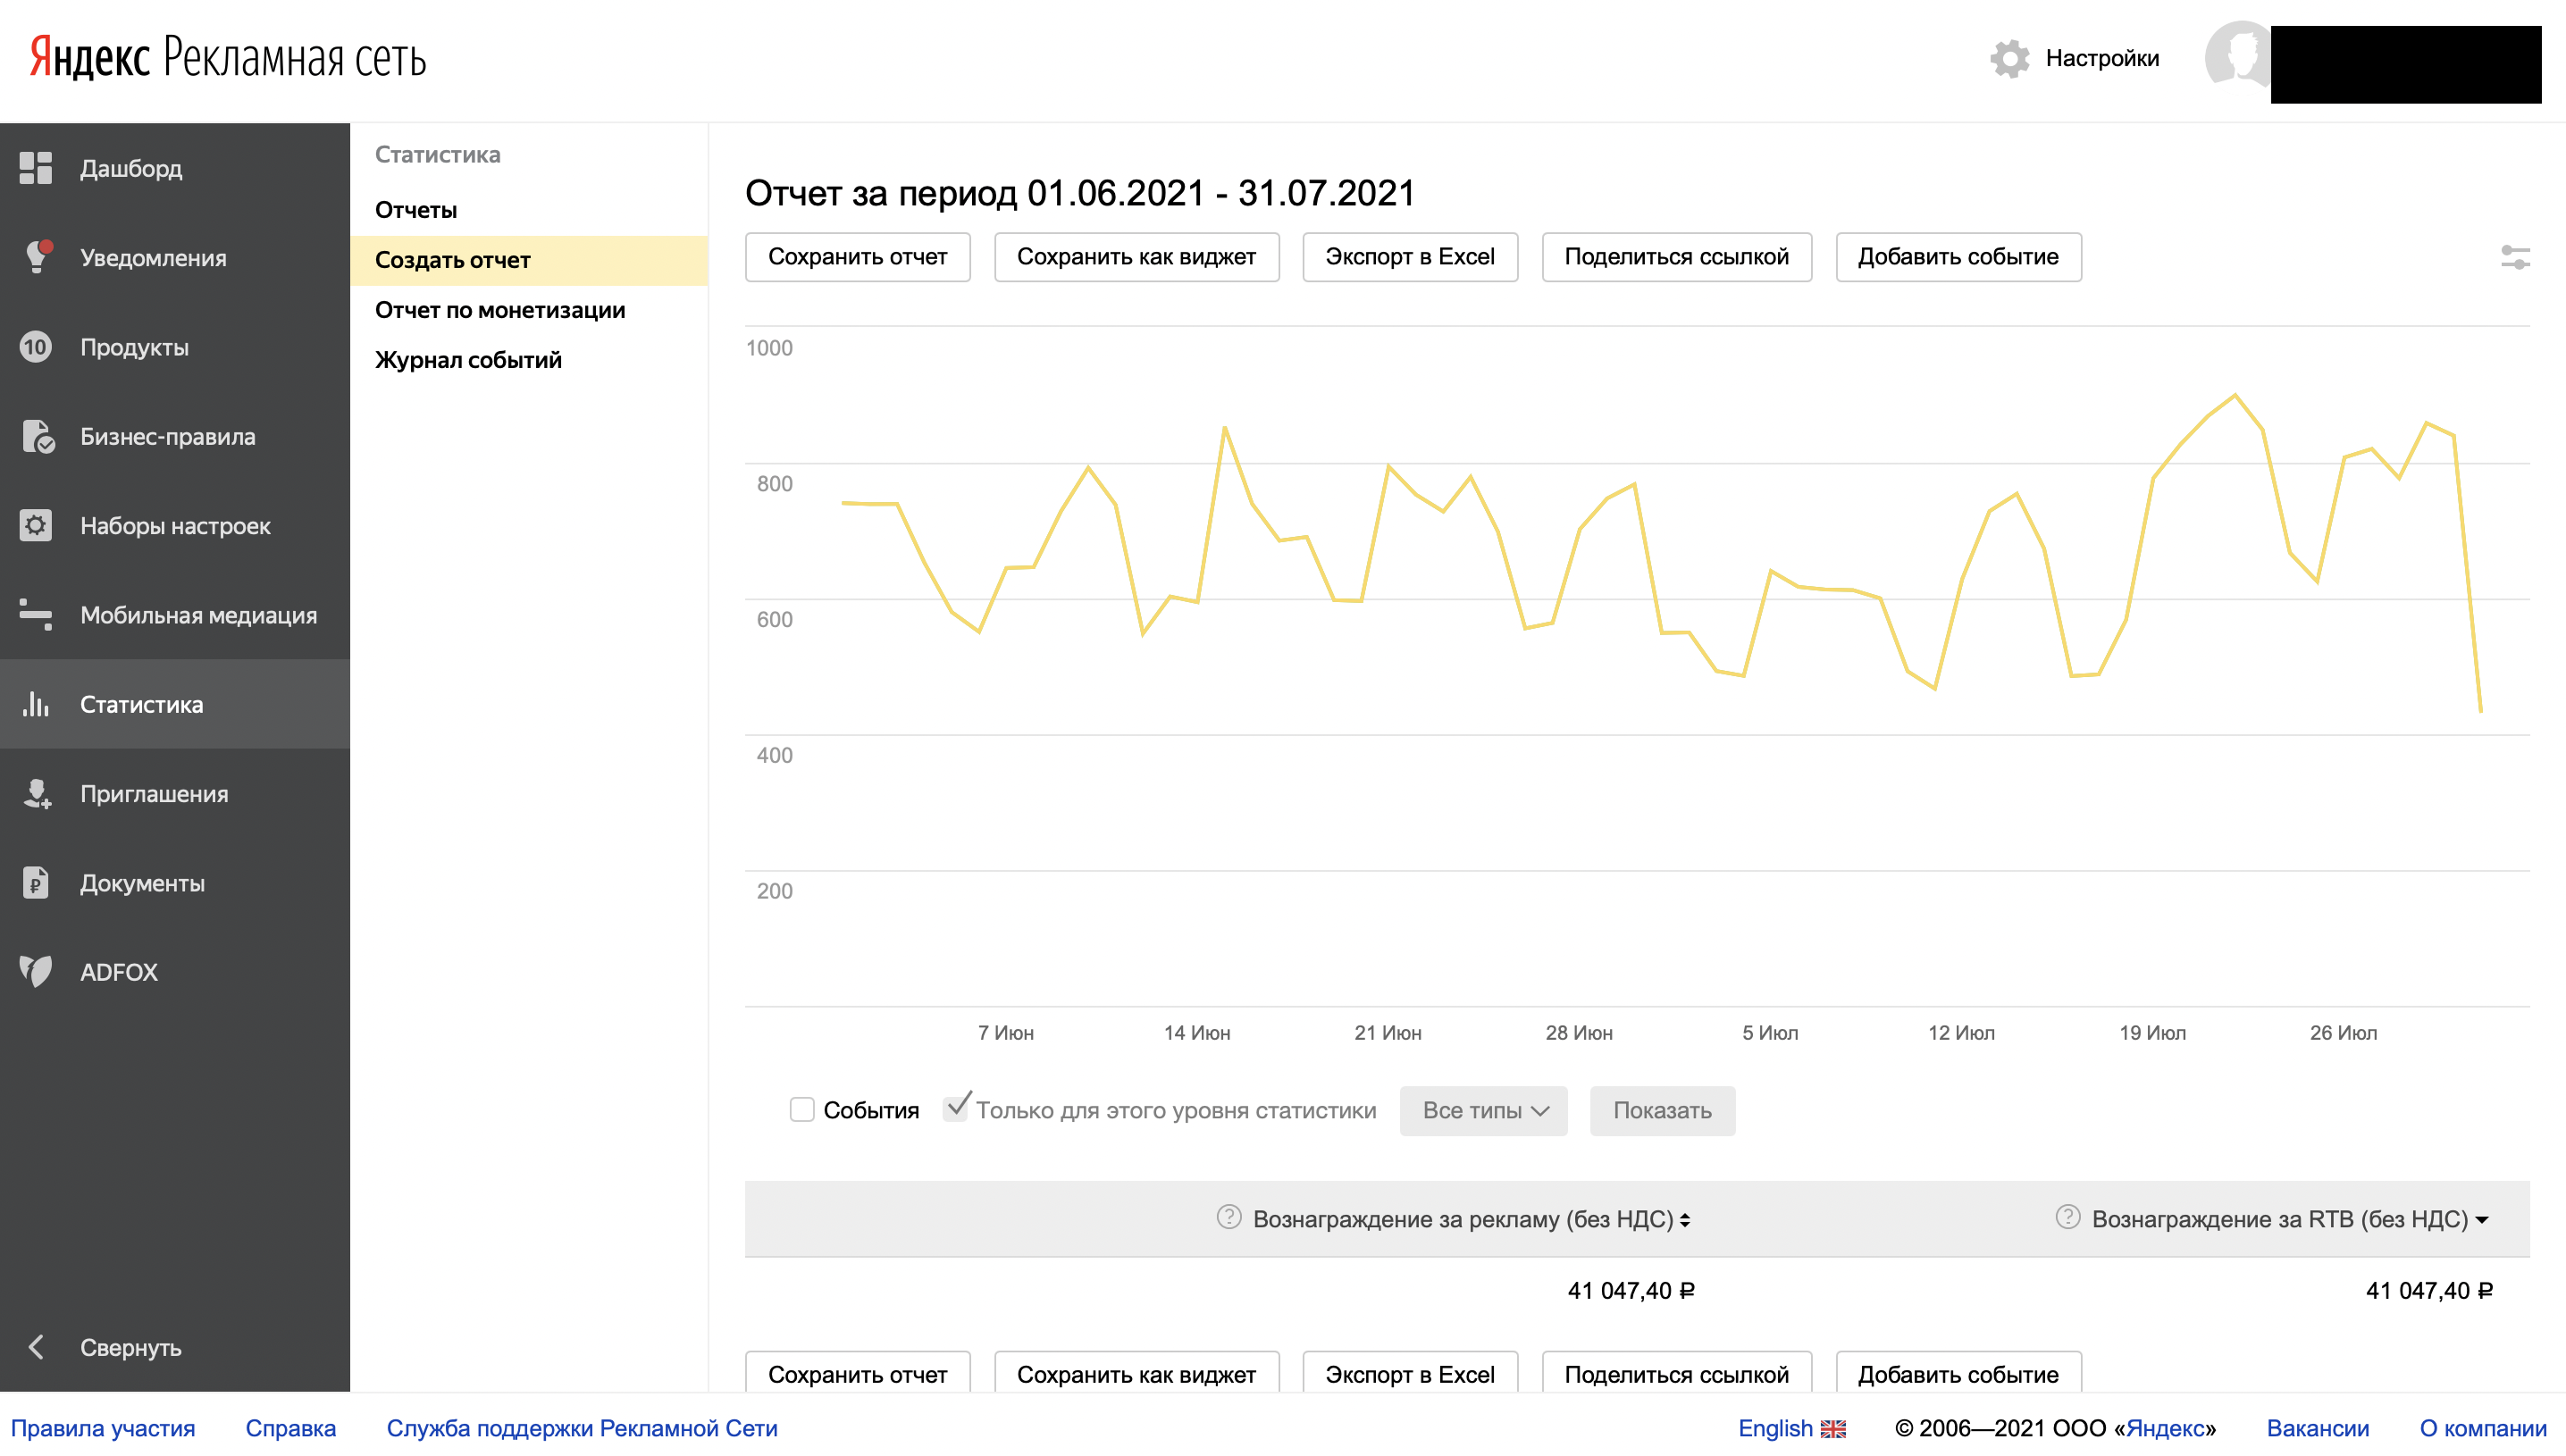Viewport: 2566px width, 1456px height.
Task: Open Яндекс copyright link in footer
Action: pyautogui.click(x=2164, y=1428)
